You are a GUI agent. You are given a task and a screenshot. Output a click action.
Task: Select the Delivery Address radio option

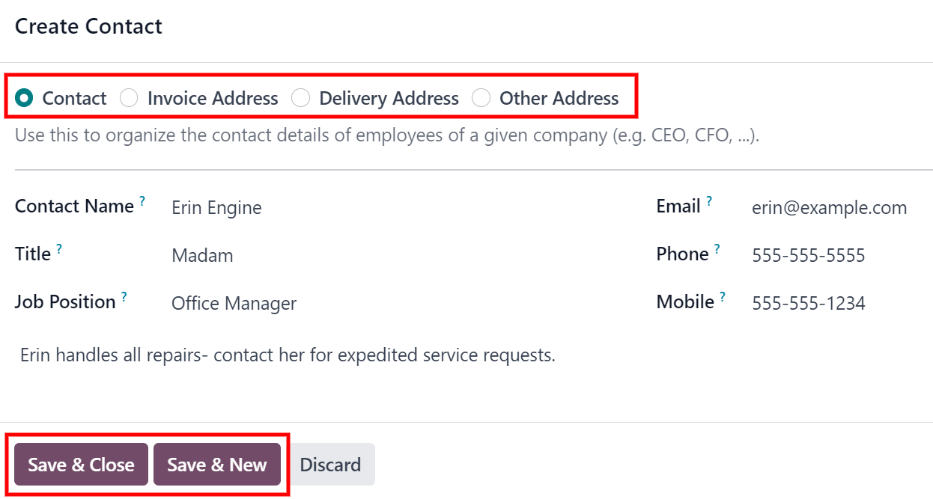[x=301, y=98]
